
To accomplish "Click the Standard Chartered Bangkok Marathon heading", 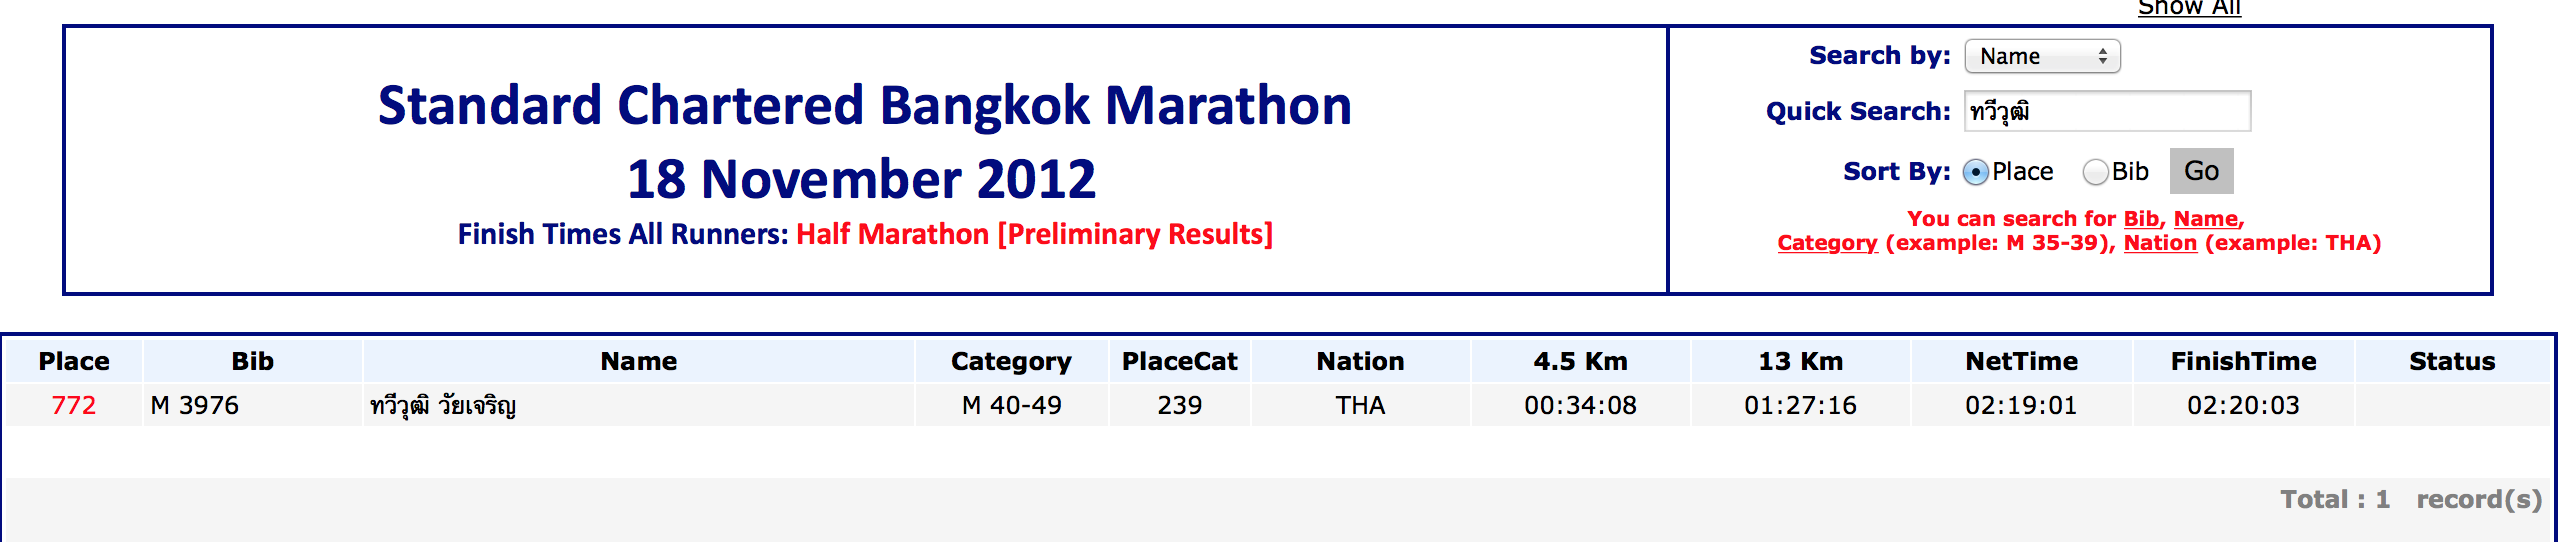I will point(864,106).
